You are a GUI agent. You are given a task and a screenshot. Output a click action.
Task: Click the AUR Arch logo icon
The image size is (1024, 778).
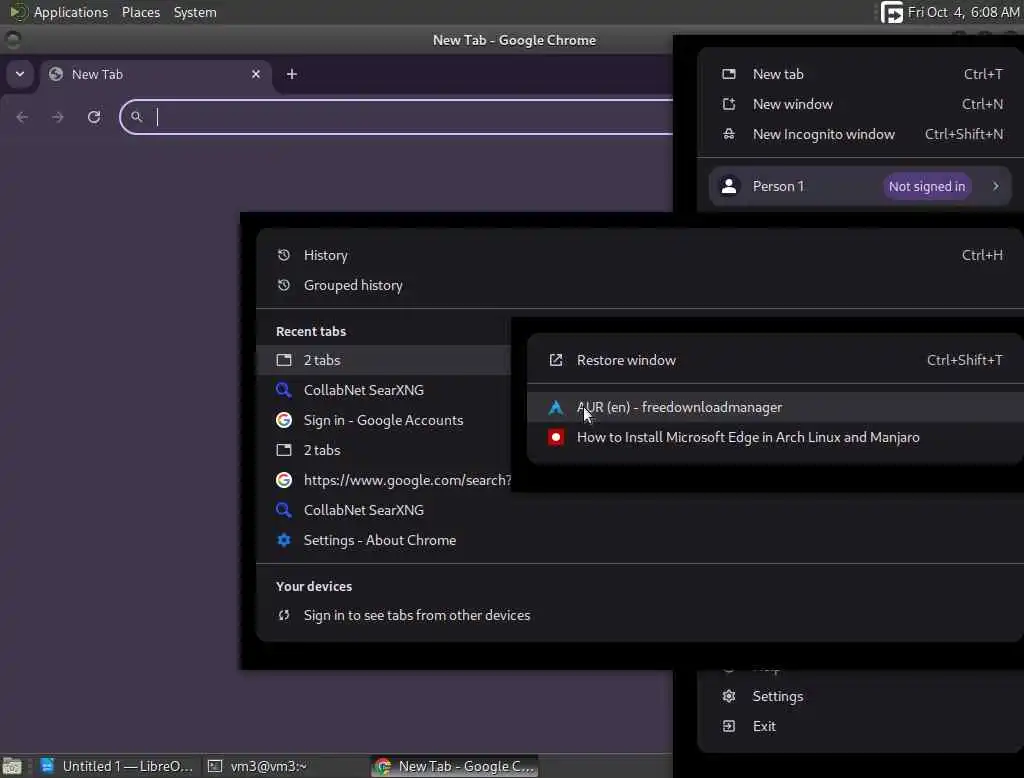tap(556, 408)
